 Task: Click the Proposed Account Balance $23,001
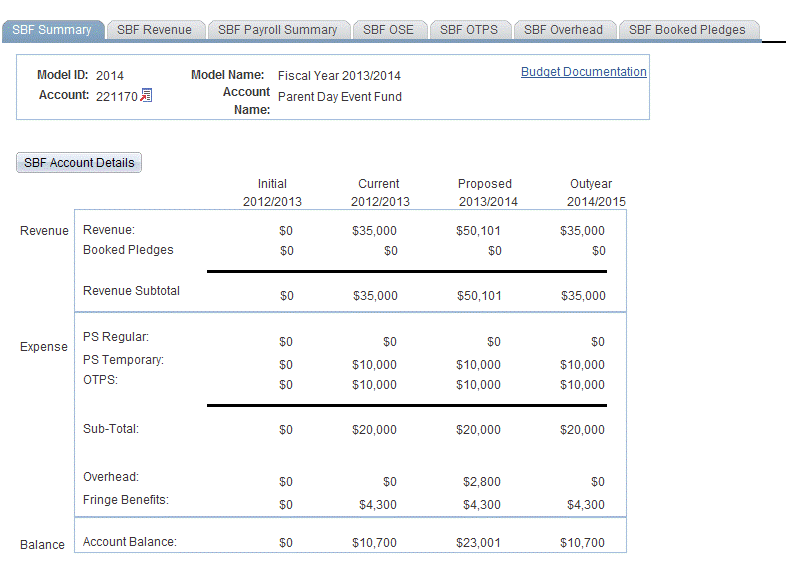tap(478, 543)
